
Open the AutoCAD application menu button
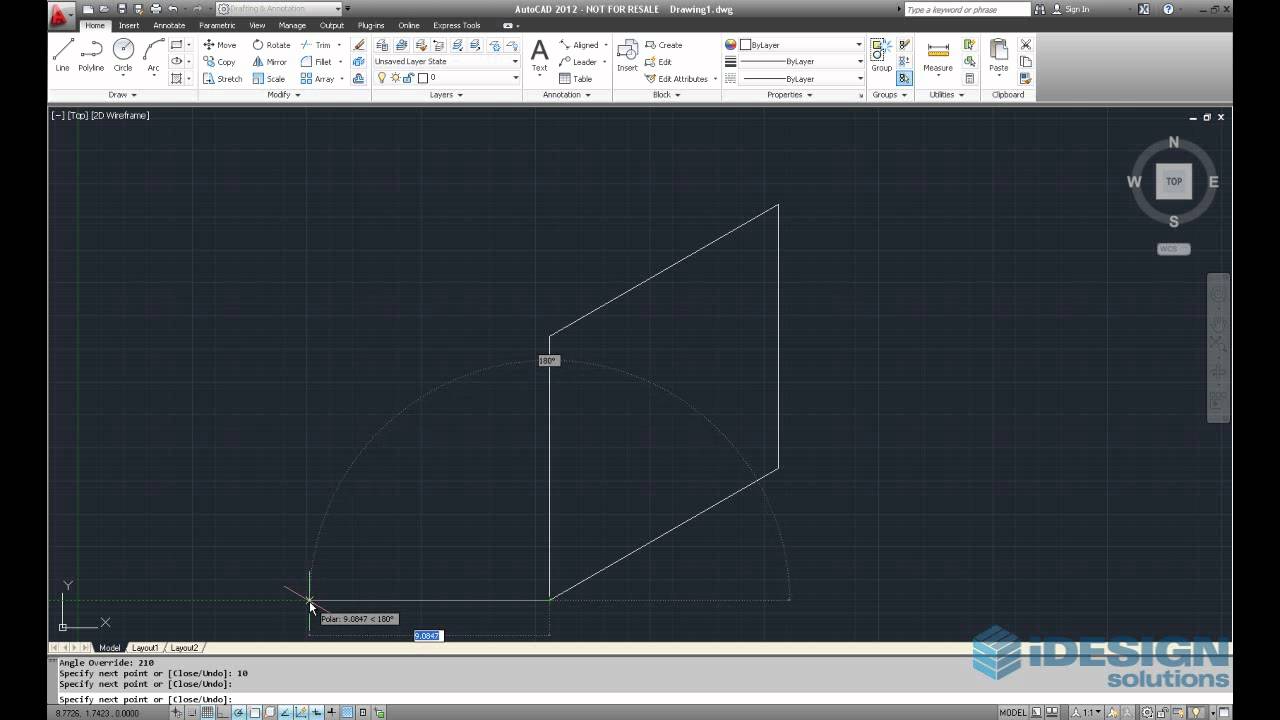point(61,14)
